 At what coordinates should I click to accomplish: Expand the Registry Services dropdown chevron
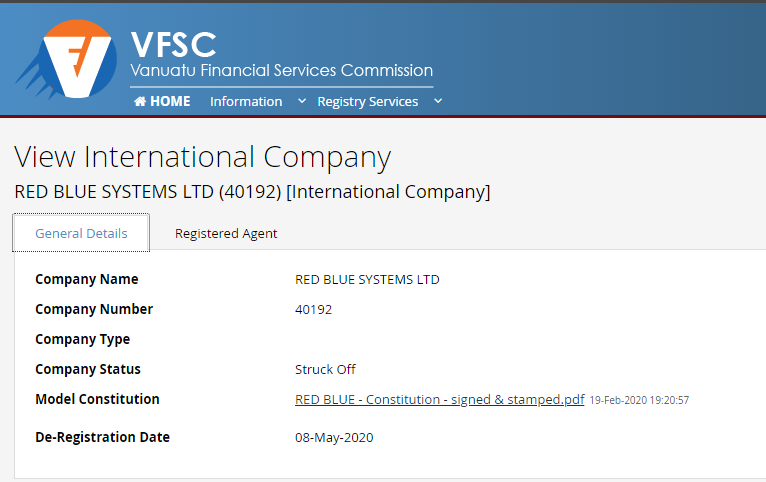[x=438, y=101]
